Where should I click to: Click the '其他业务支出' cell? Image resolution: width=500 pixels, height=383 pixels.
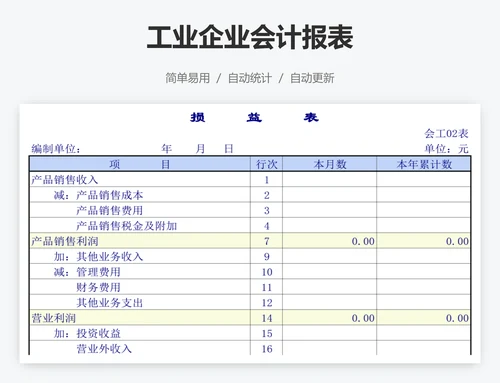[x=140, y=303]
